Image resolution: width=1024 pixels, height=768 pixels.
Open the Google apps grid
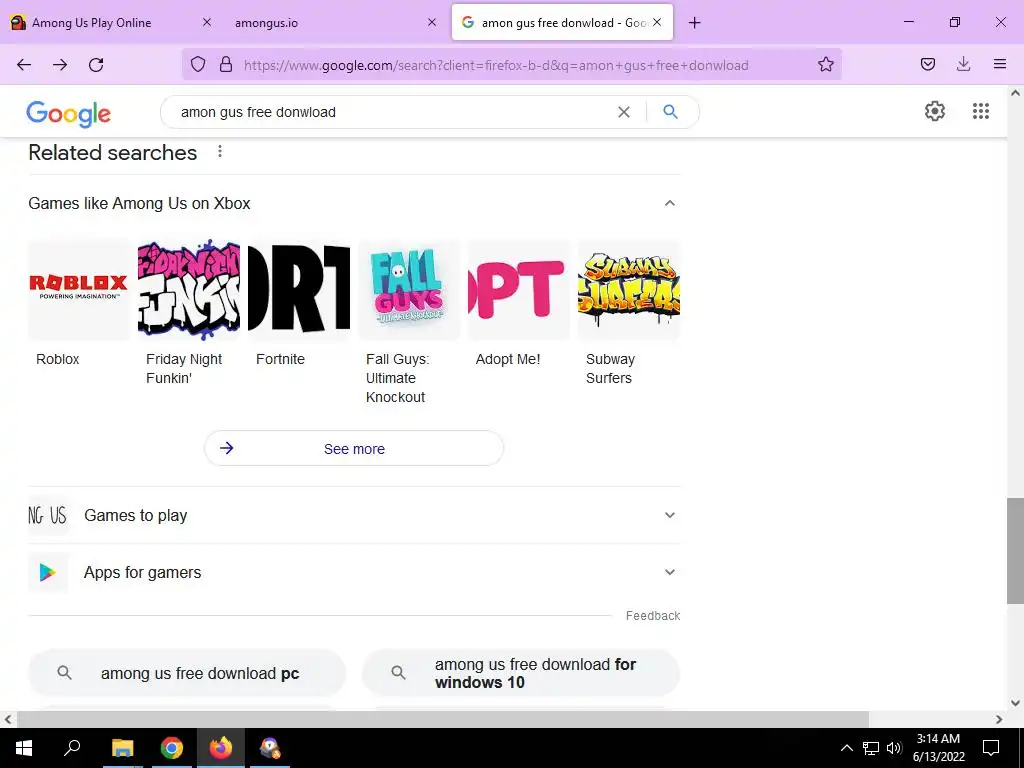980,111
